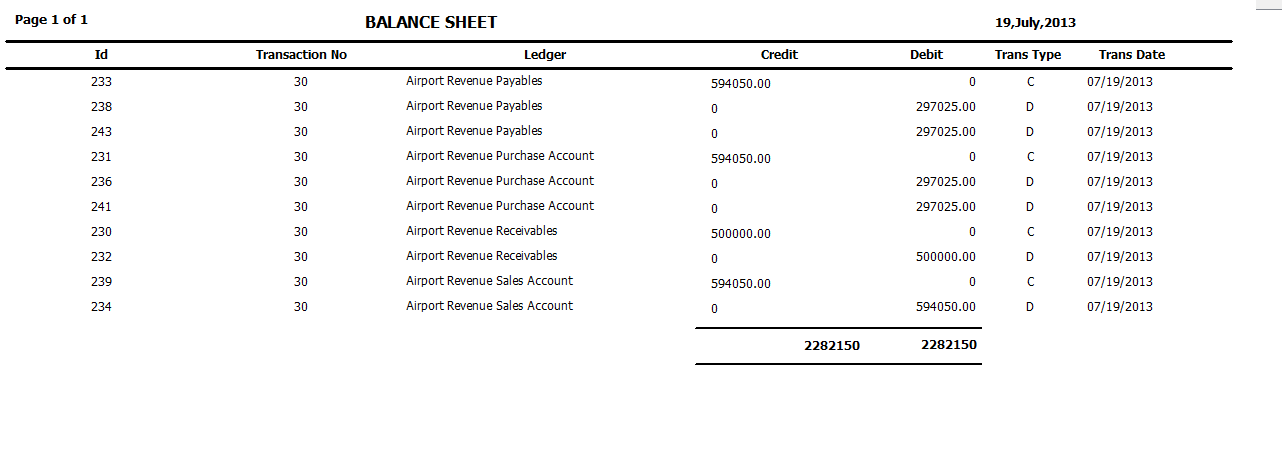Click the Page 1 of 1 indicator
The width and height of the screenshot is (1282, 460).
tap(51, 20)
